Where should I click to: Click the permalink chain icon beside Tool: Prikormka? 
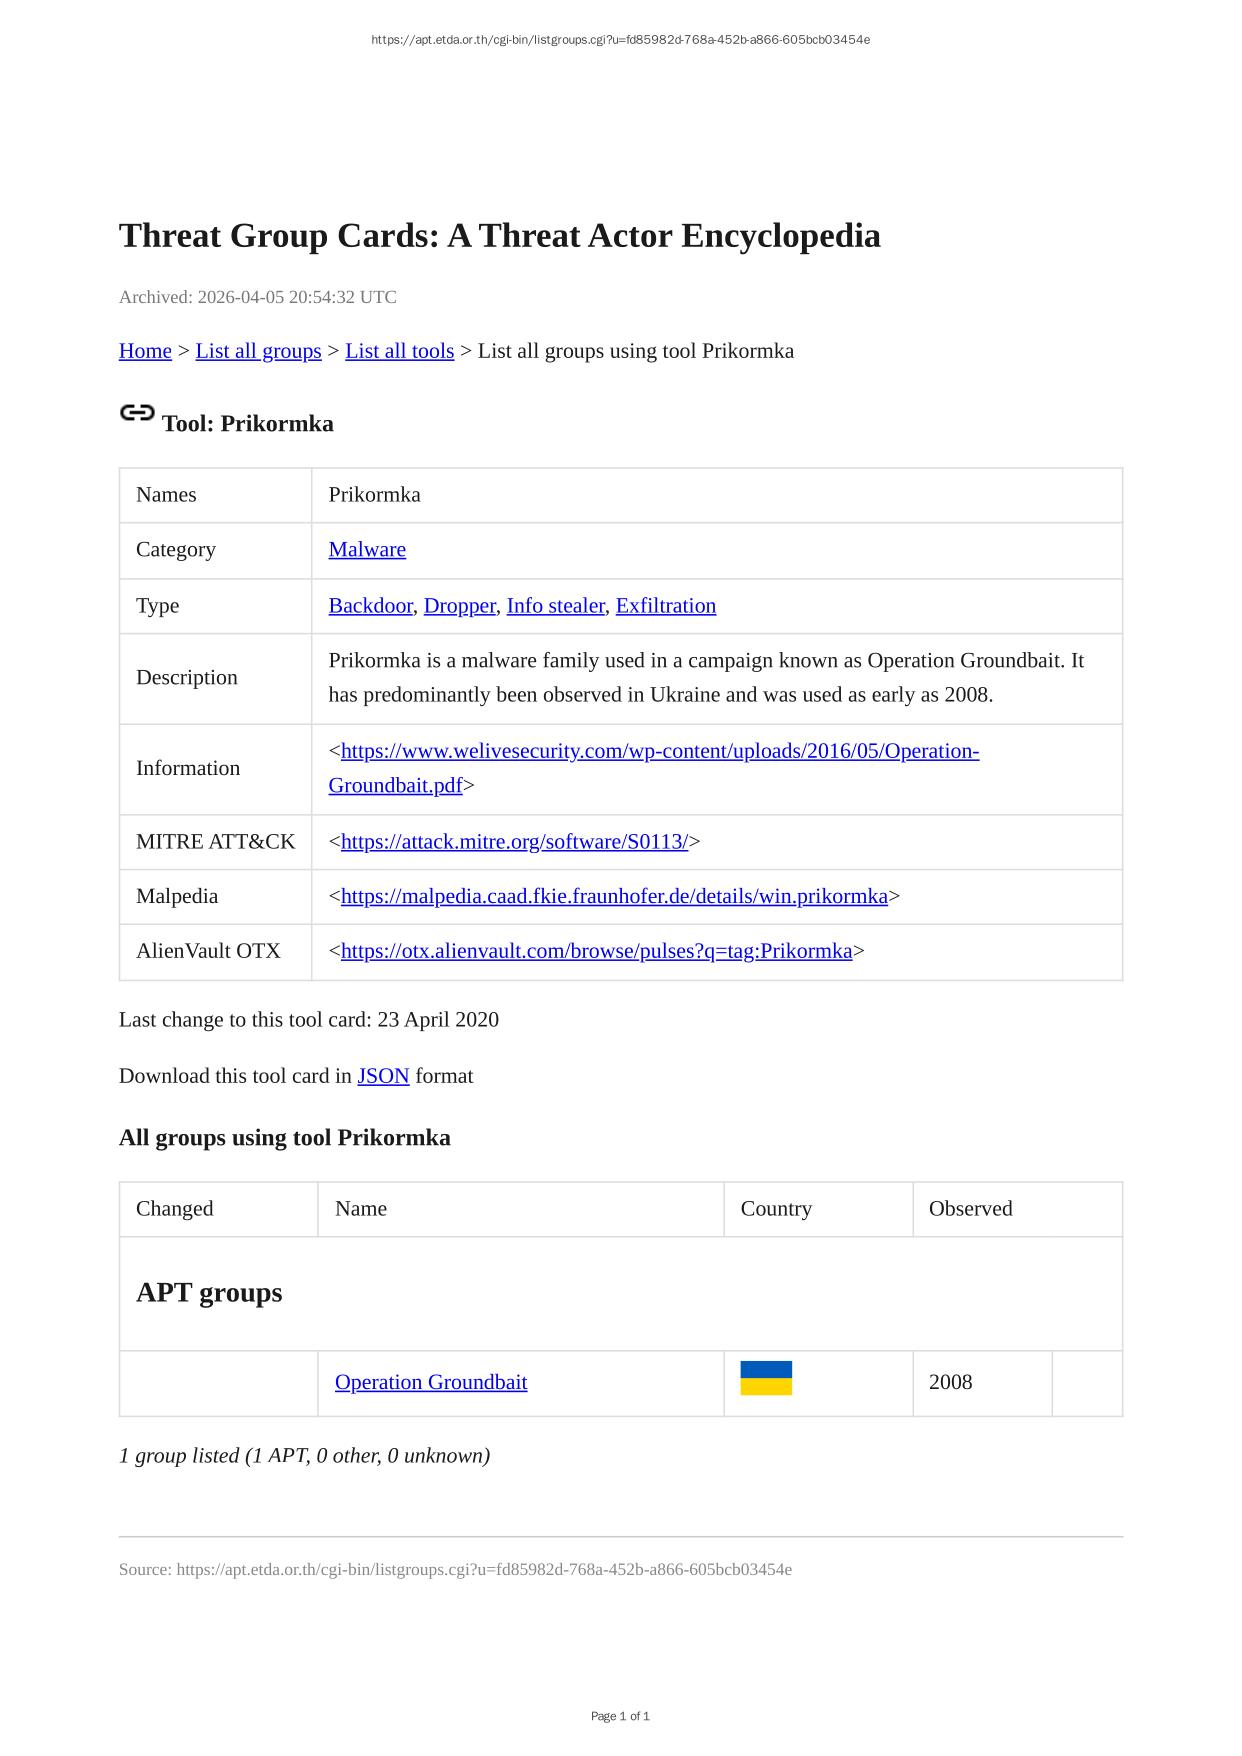click(137, 413)
